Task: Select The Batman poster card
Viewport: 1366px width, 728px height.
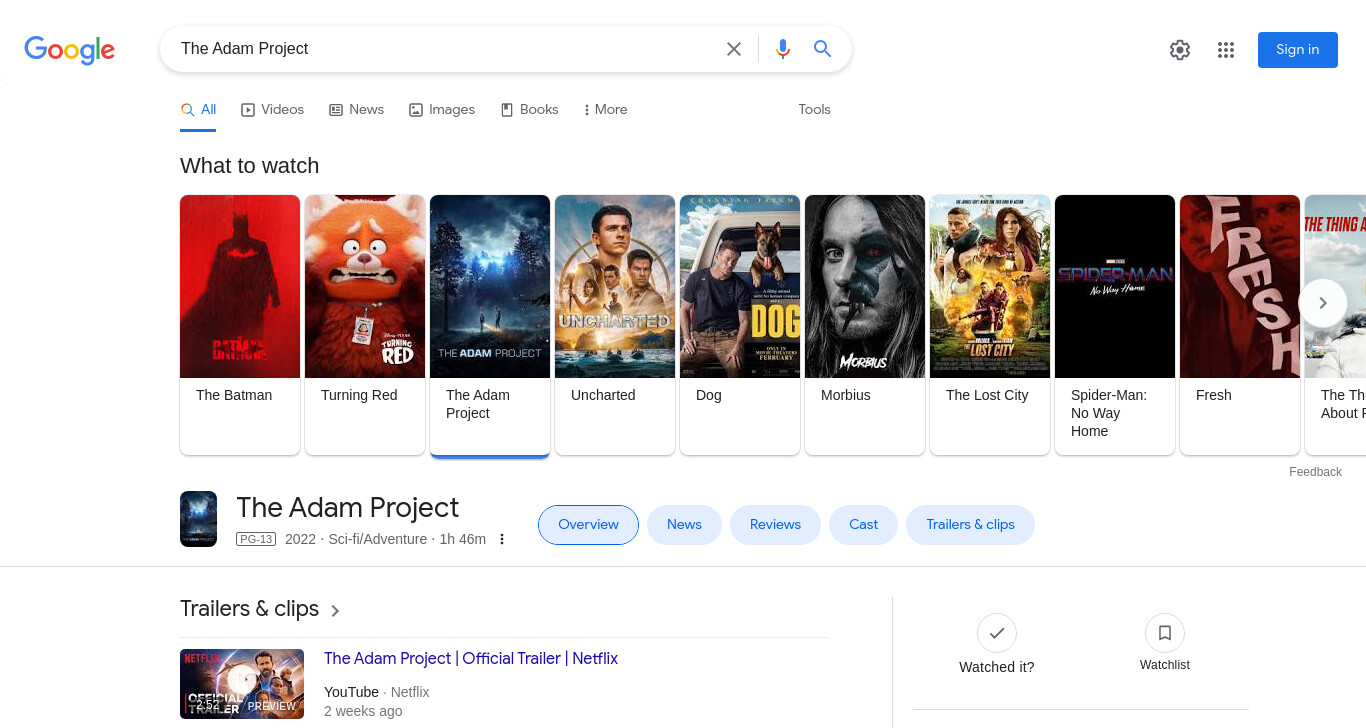Action: click(240, 324)
